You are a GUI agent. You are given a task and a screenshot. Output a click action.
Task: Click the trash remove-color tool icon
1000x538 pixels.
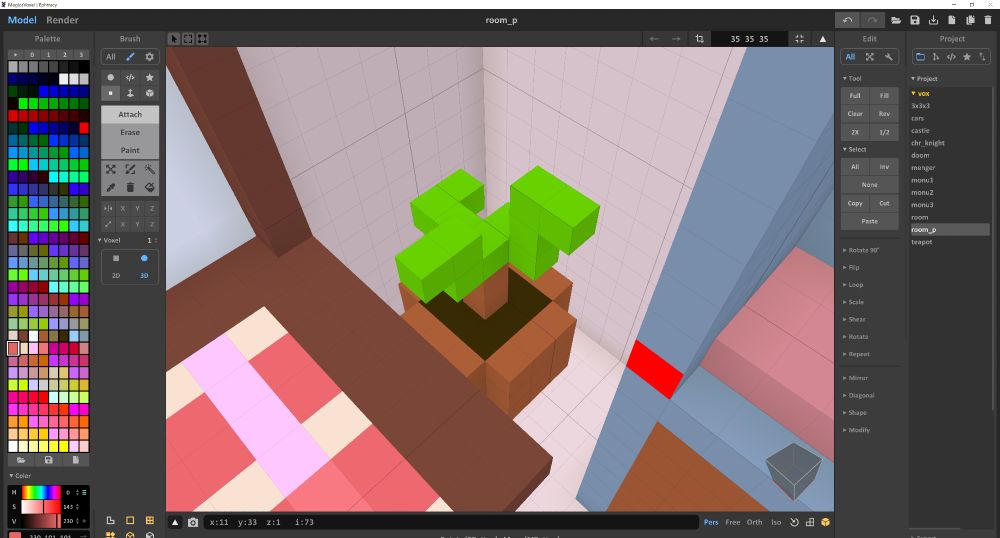(x=130, y=187)
